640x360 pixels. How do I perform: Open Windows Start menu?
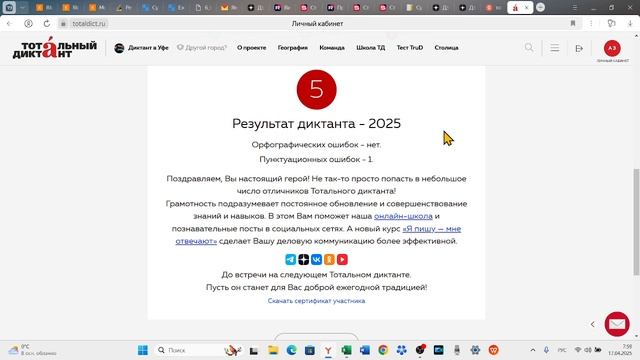(143, 350)
